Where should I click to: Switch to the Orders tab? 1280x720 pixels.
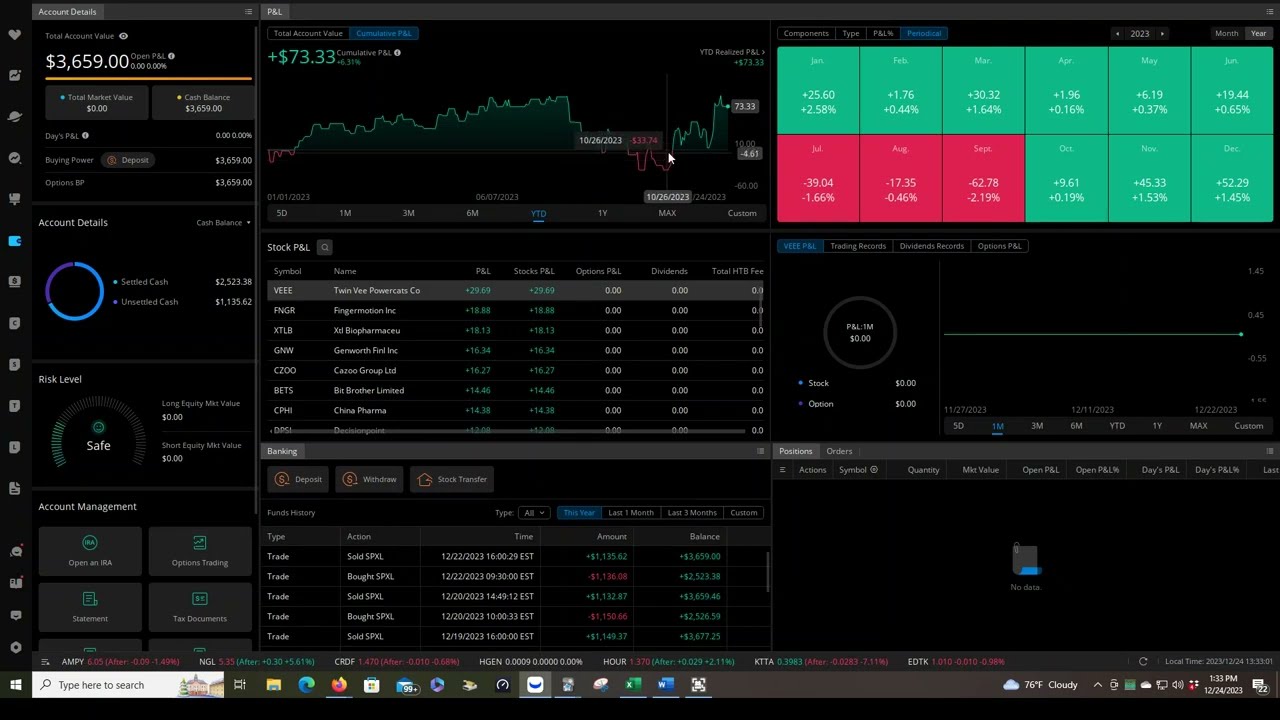[x=839, y=451]
